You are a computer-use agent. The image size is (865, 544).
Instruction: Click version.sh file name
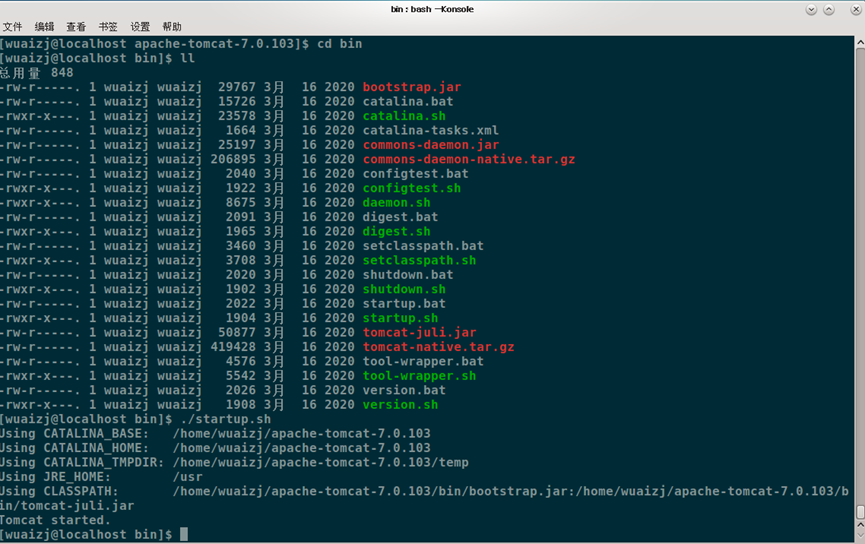pos(400,404)
